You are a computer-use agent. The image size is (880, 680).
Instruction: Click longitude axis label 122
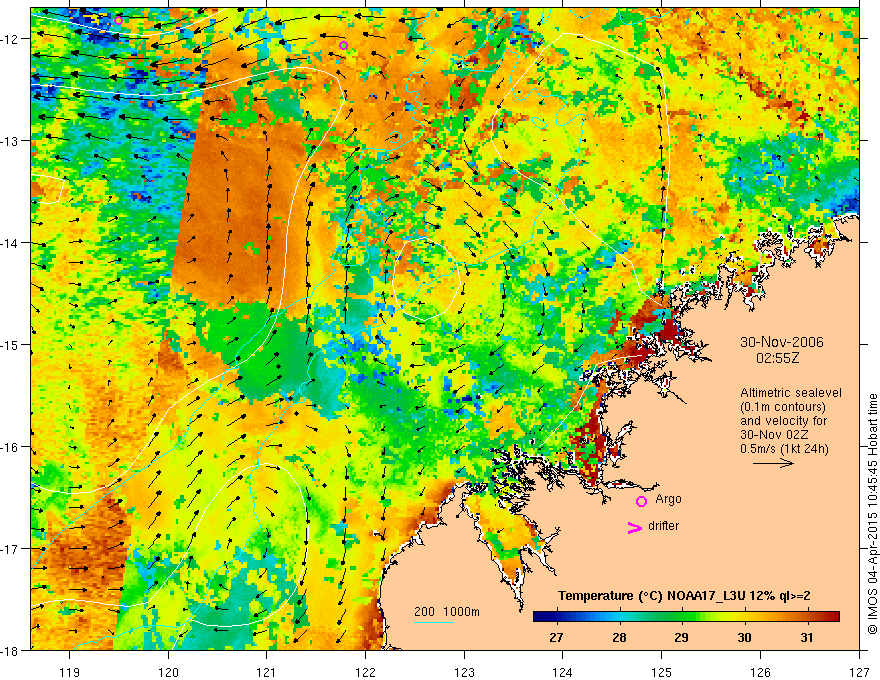[365, 672]
